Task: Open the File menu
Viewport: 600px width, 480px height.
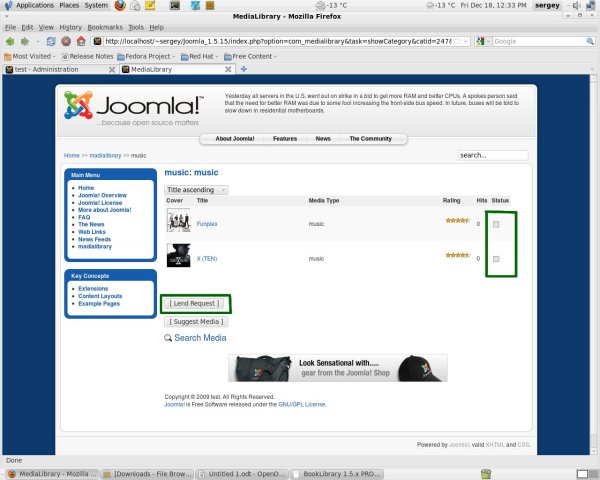Action: (10, 27)
